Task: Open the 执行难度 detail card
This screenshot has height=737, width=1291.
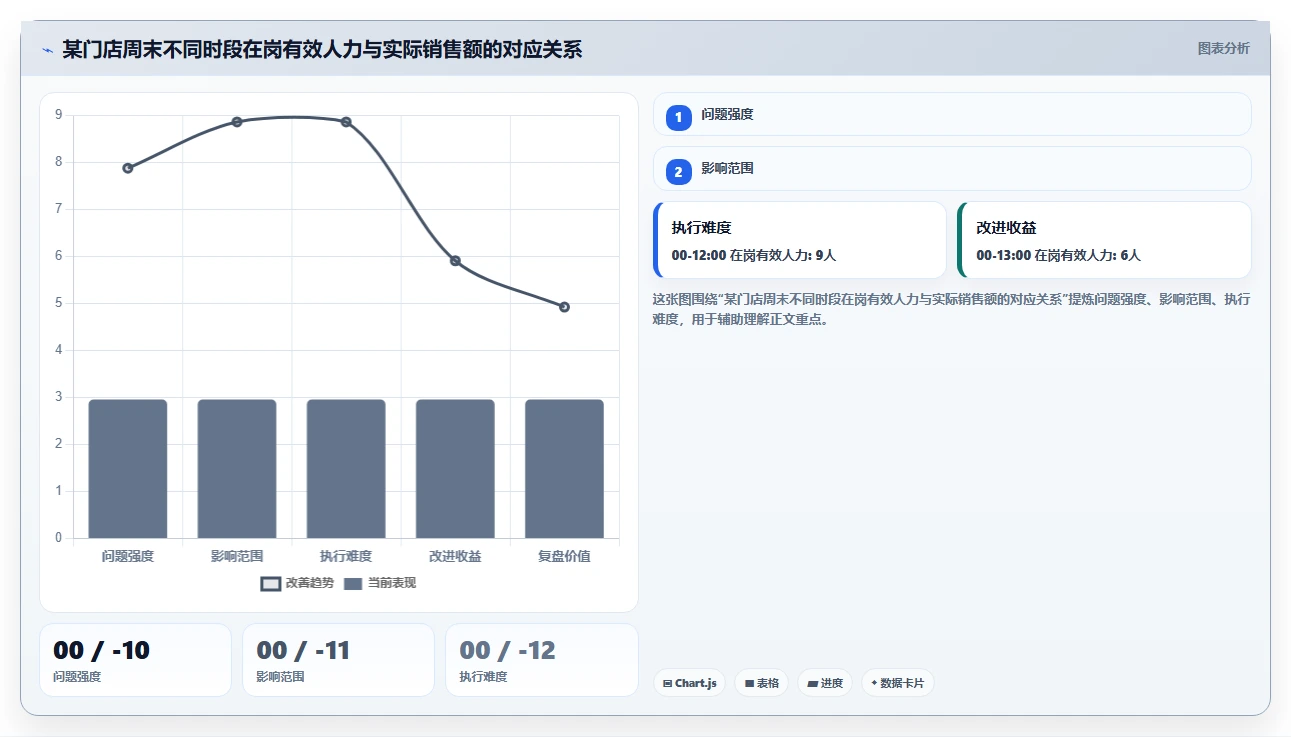Action: coord(800,240)
